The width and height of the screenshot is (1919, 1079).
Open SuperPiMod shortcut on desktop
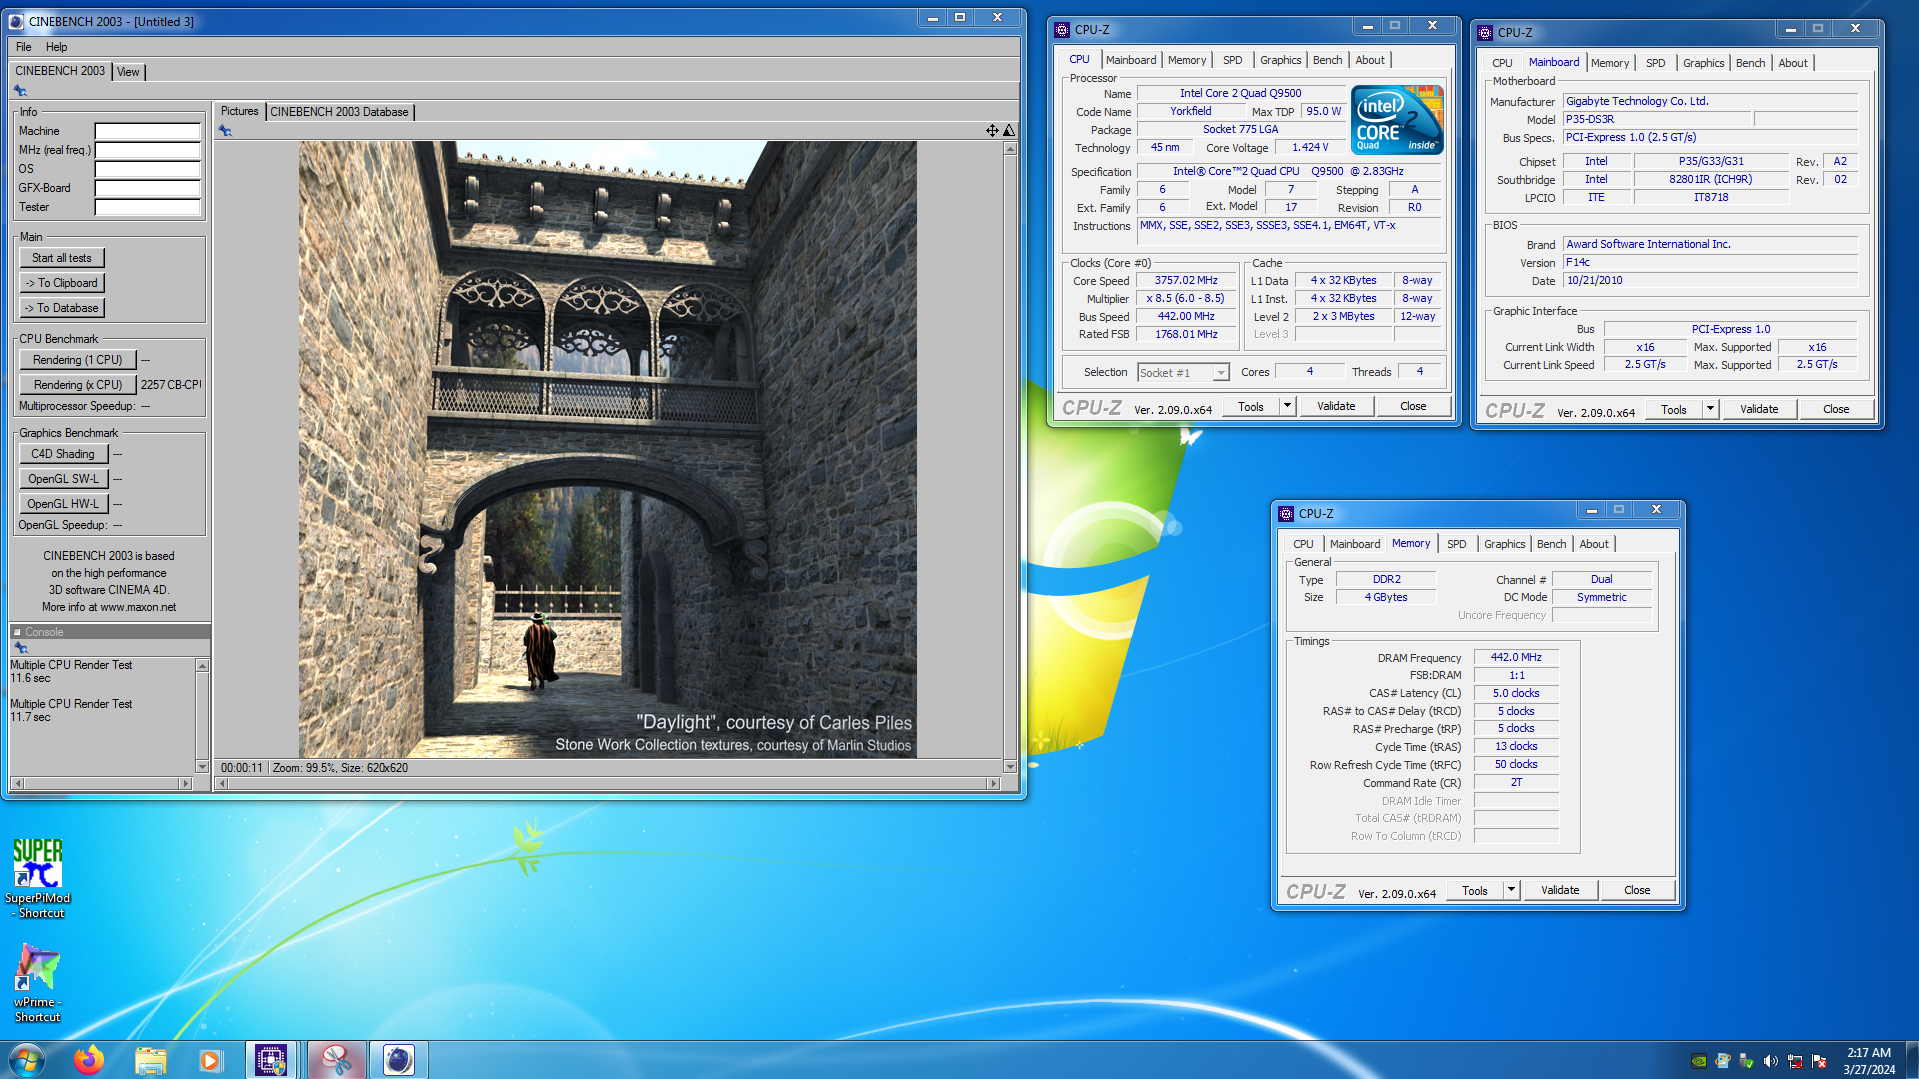pyautogui.click(x=38, y=878)
